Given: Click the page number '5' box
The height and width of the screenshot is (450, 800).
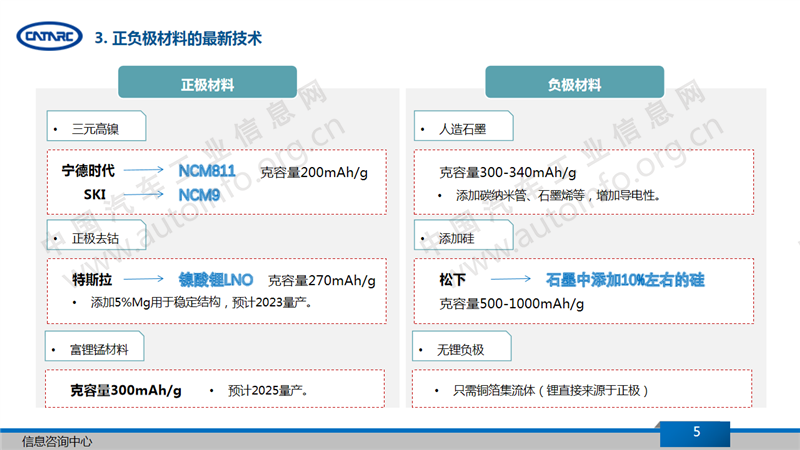Looking at the screenshot, I should click(x=695, y=433).
